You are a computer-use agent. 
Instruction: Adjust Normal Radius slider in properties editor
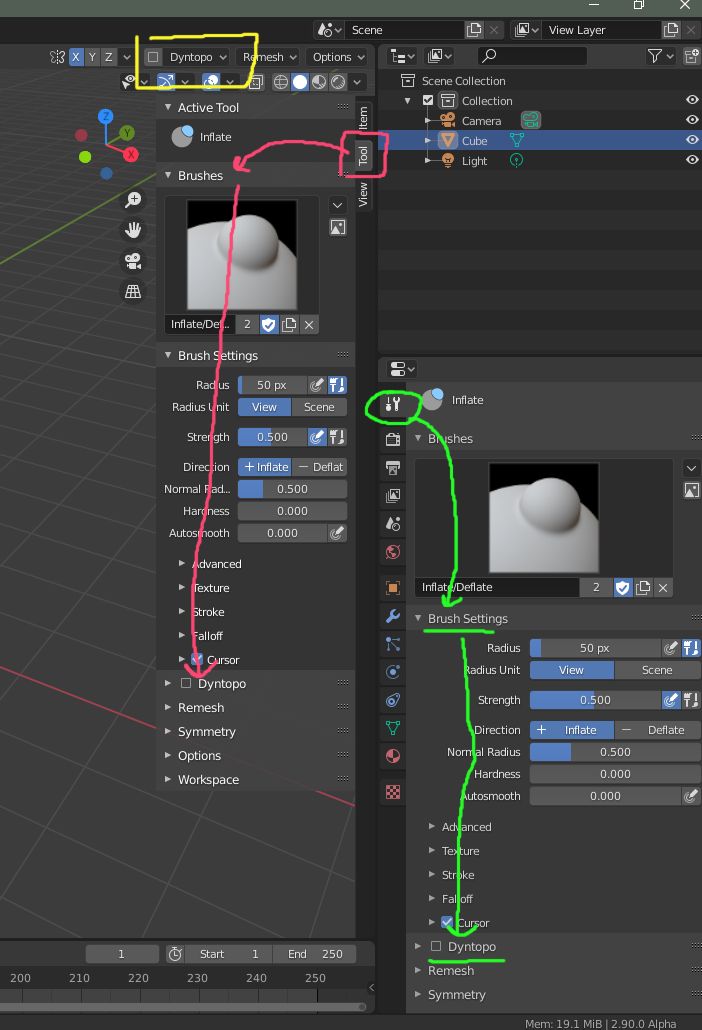click(x=615, y=752)
